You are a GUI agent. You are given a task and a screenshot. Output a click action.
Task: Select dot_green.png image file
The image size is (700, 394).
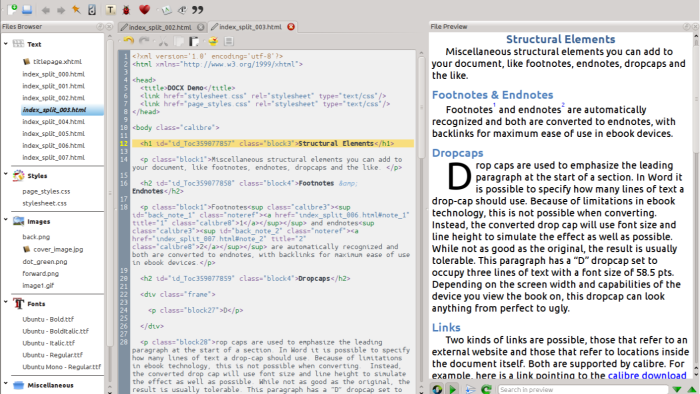click(45, 261)
